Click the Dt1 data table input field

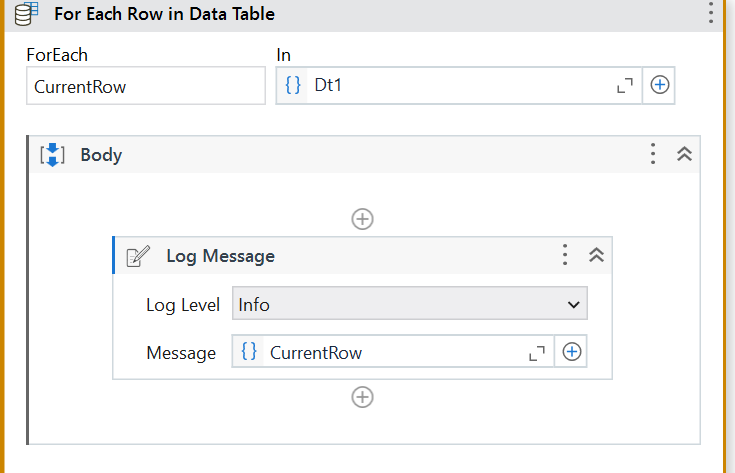point(458,85)
